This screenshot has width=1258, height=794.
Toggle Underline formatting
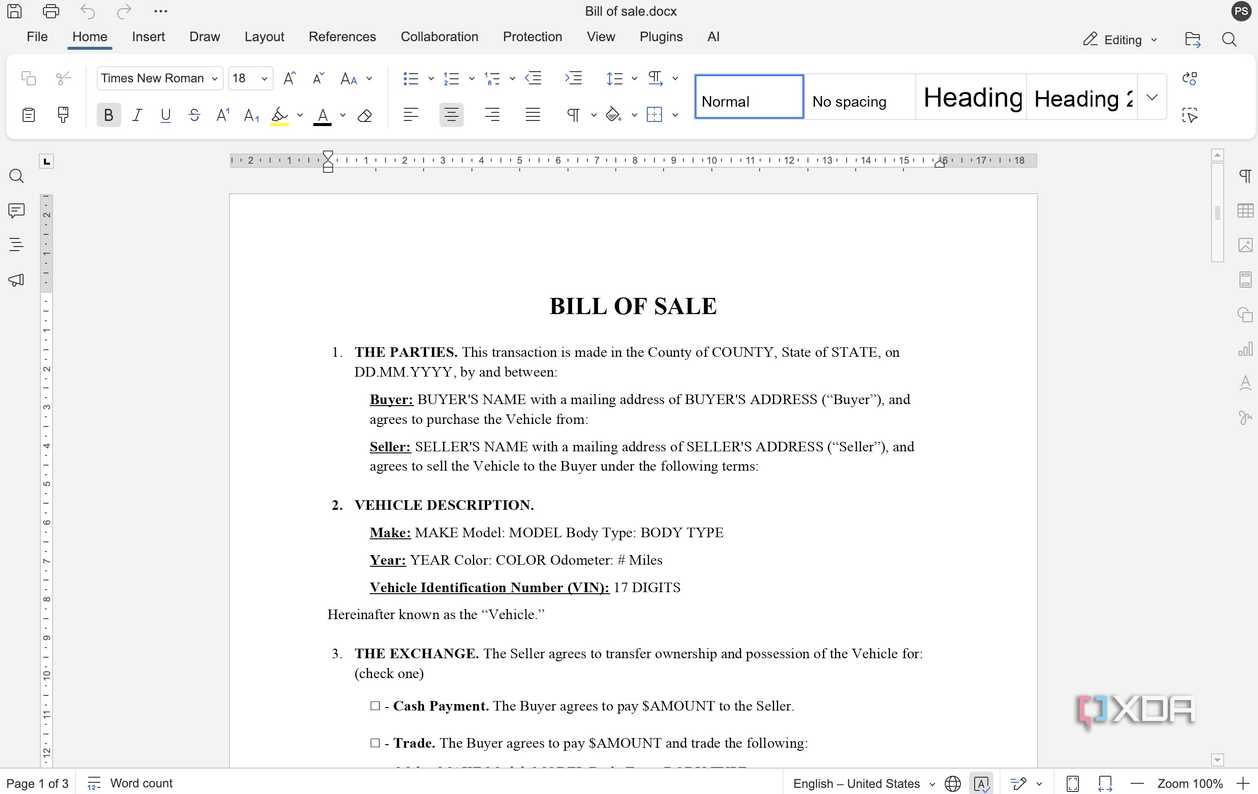[166, 115]
